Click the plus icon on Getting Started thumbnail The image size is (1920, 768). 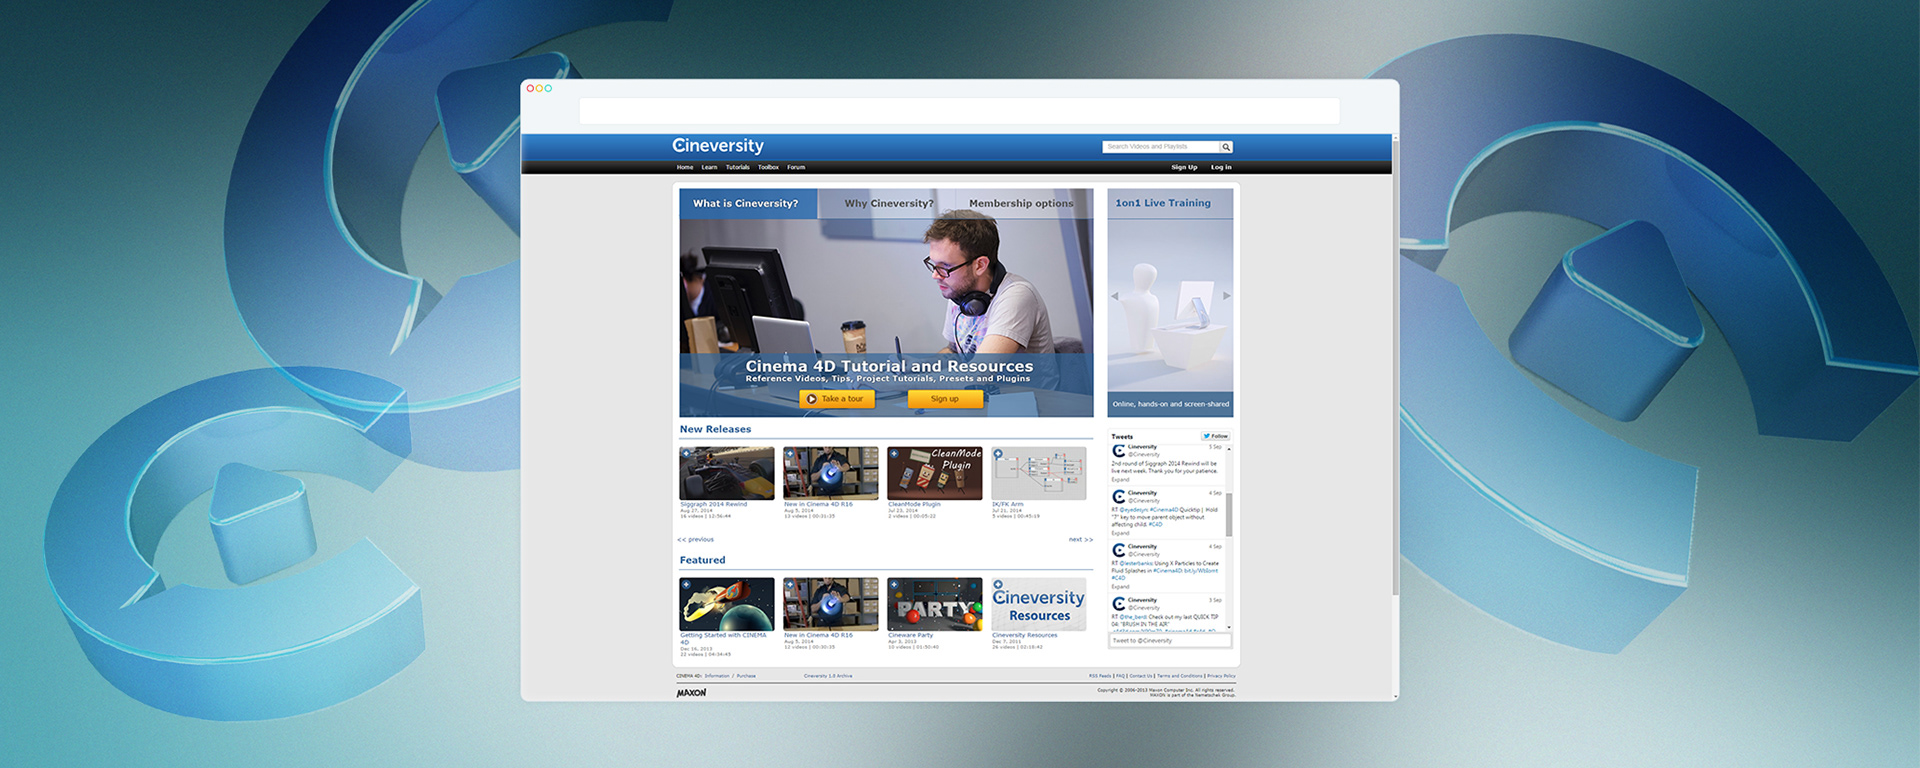pyautogui.click(x=686, y=585)
